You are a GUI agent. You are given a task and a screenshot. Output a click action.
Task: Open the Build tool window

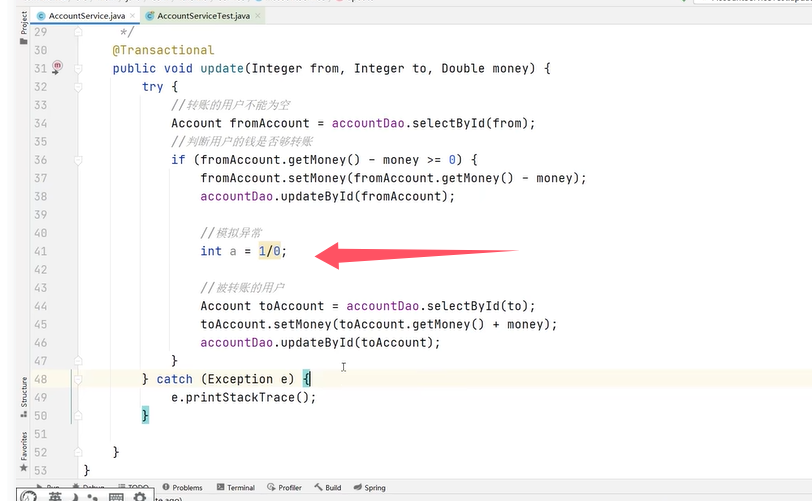[328, 488]
